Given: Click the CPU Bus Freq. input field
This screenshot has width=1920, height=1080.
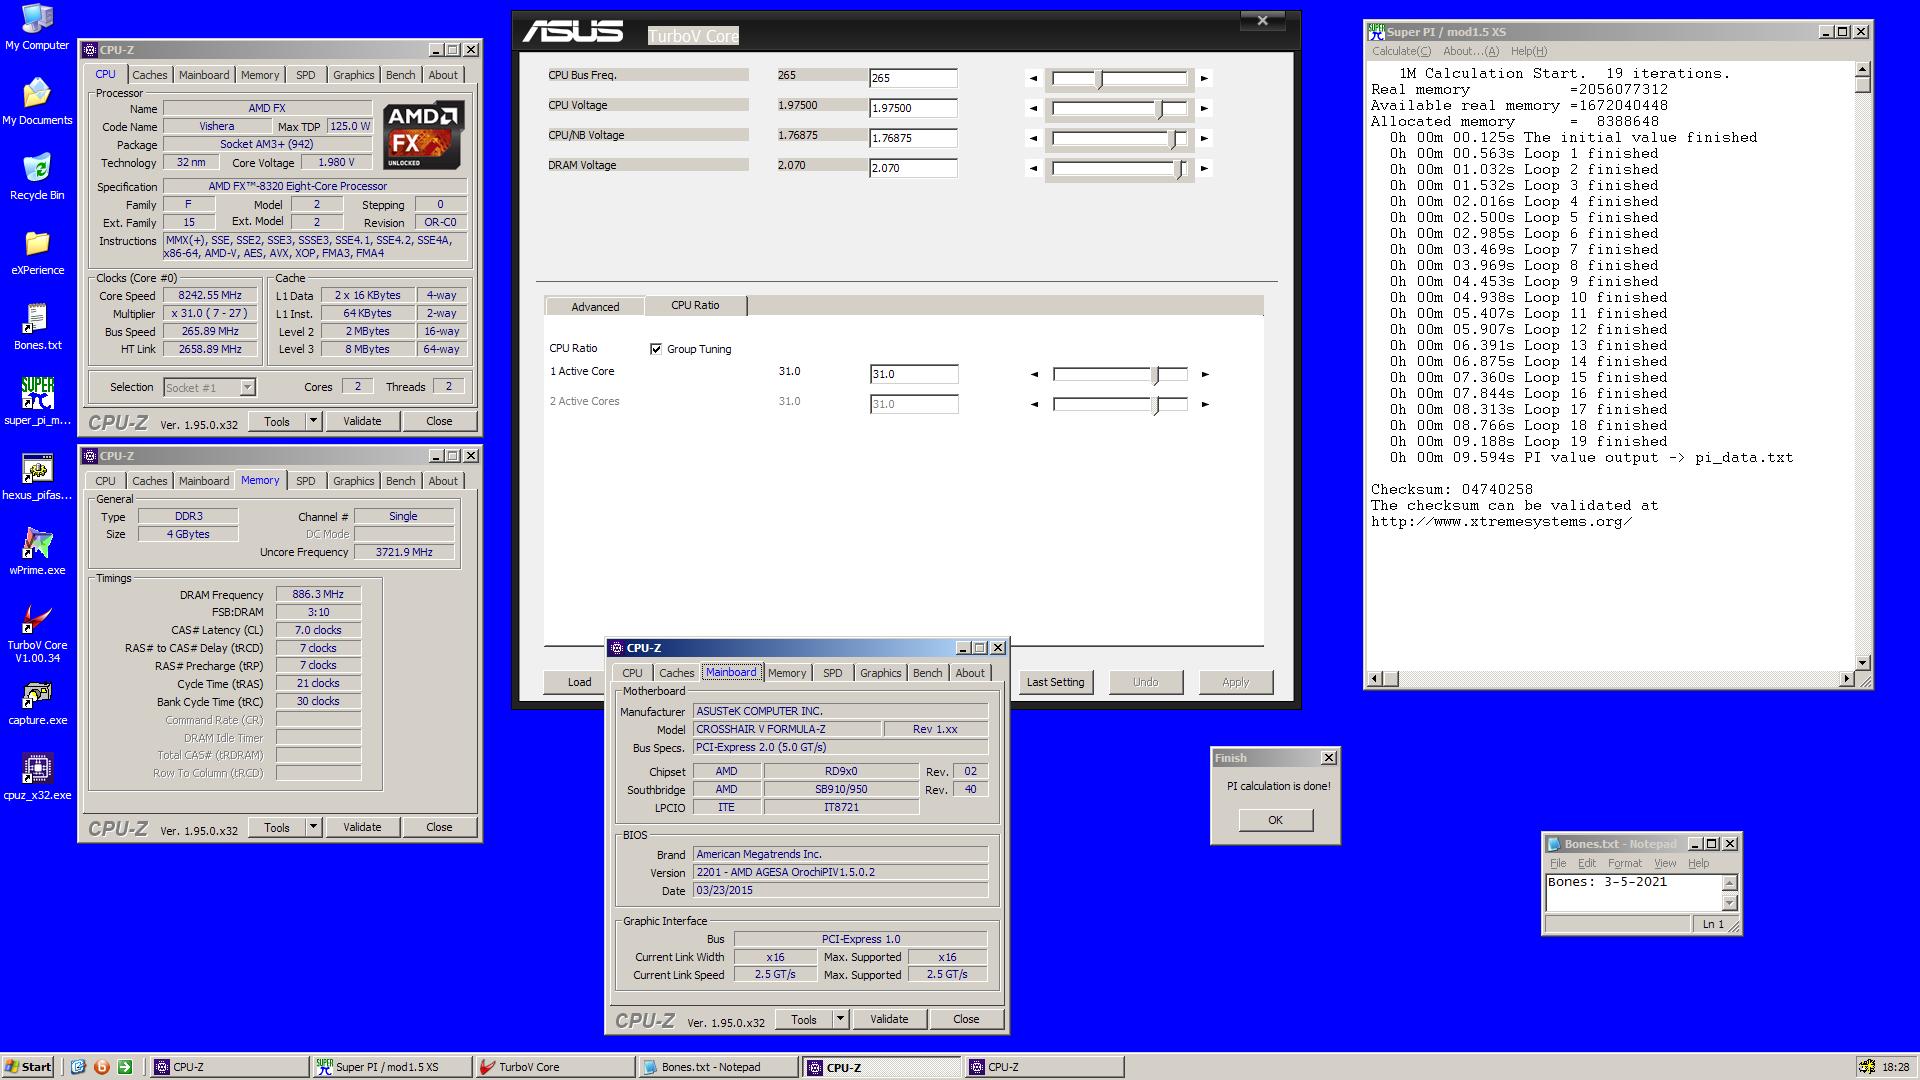Looking at the screenshot, I should click(913, 78).
